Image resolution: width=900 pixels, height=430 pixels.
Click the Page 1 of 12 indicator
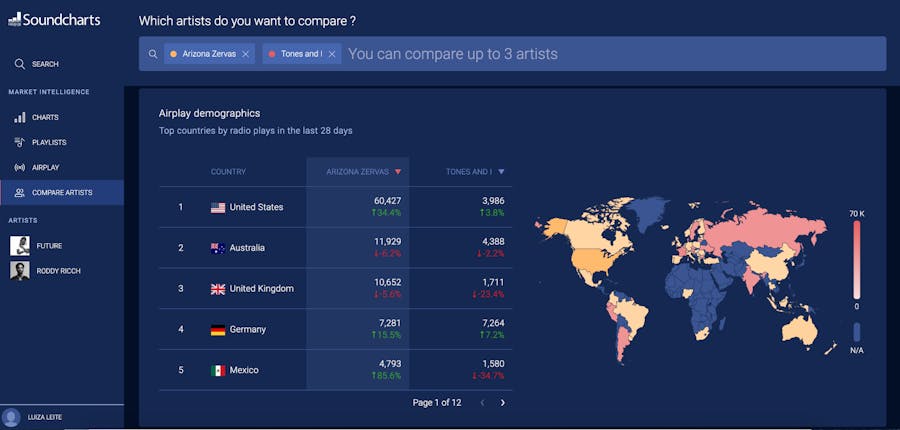pyautogui.click(x=437, y=403)
